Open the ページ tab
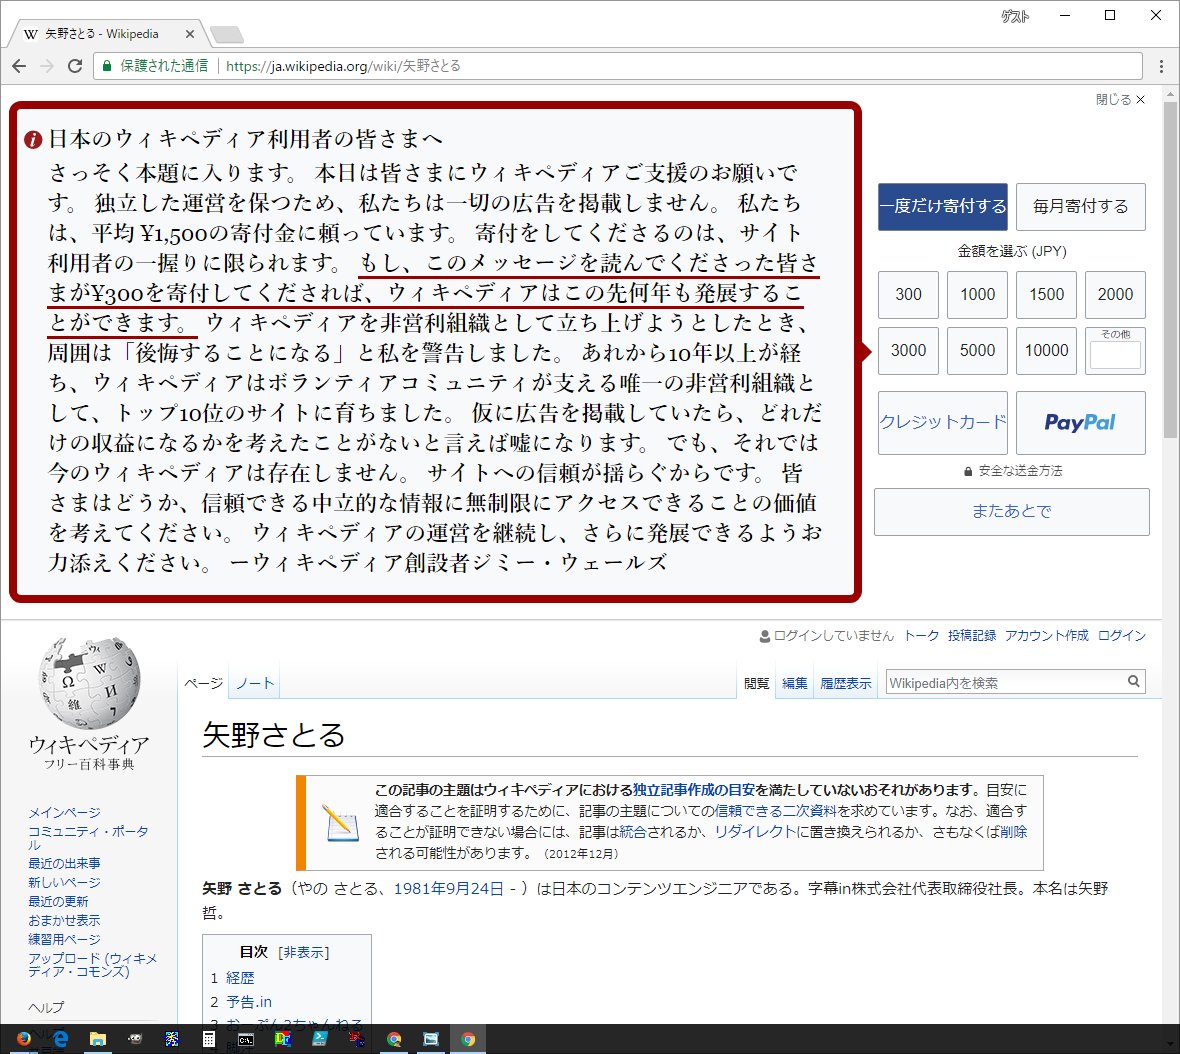Viewport: 1180px width, 1054px height. [204, 683]
